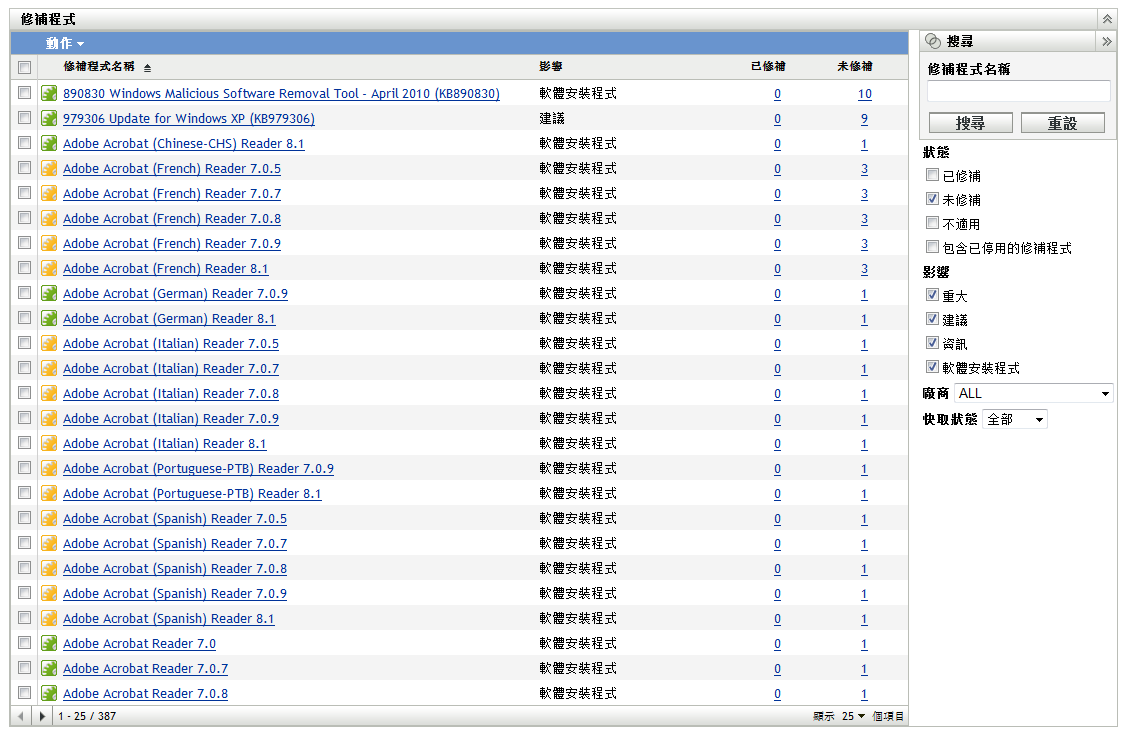
Task: Check the box for 979306 Update for Windows XP
Action: (24, 118)
